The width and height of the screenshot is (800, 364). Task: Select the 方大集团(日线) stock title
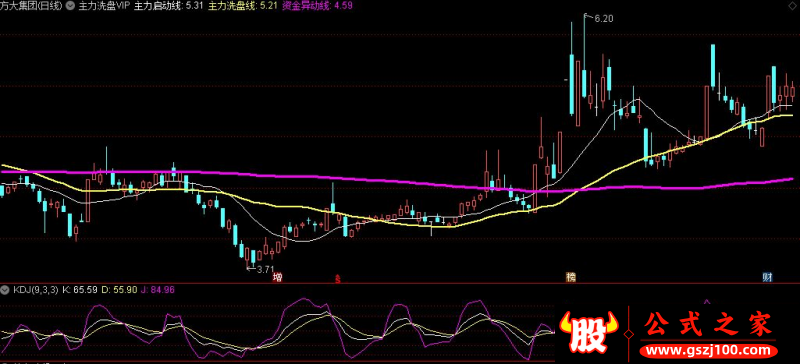(32, 6)
